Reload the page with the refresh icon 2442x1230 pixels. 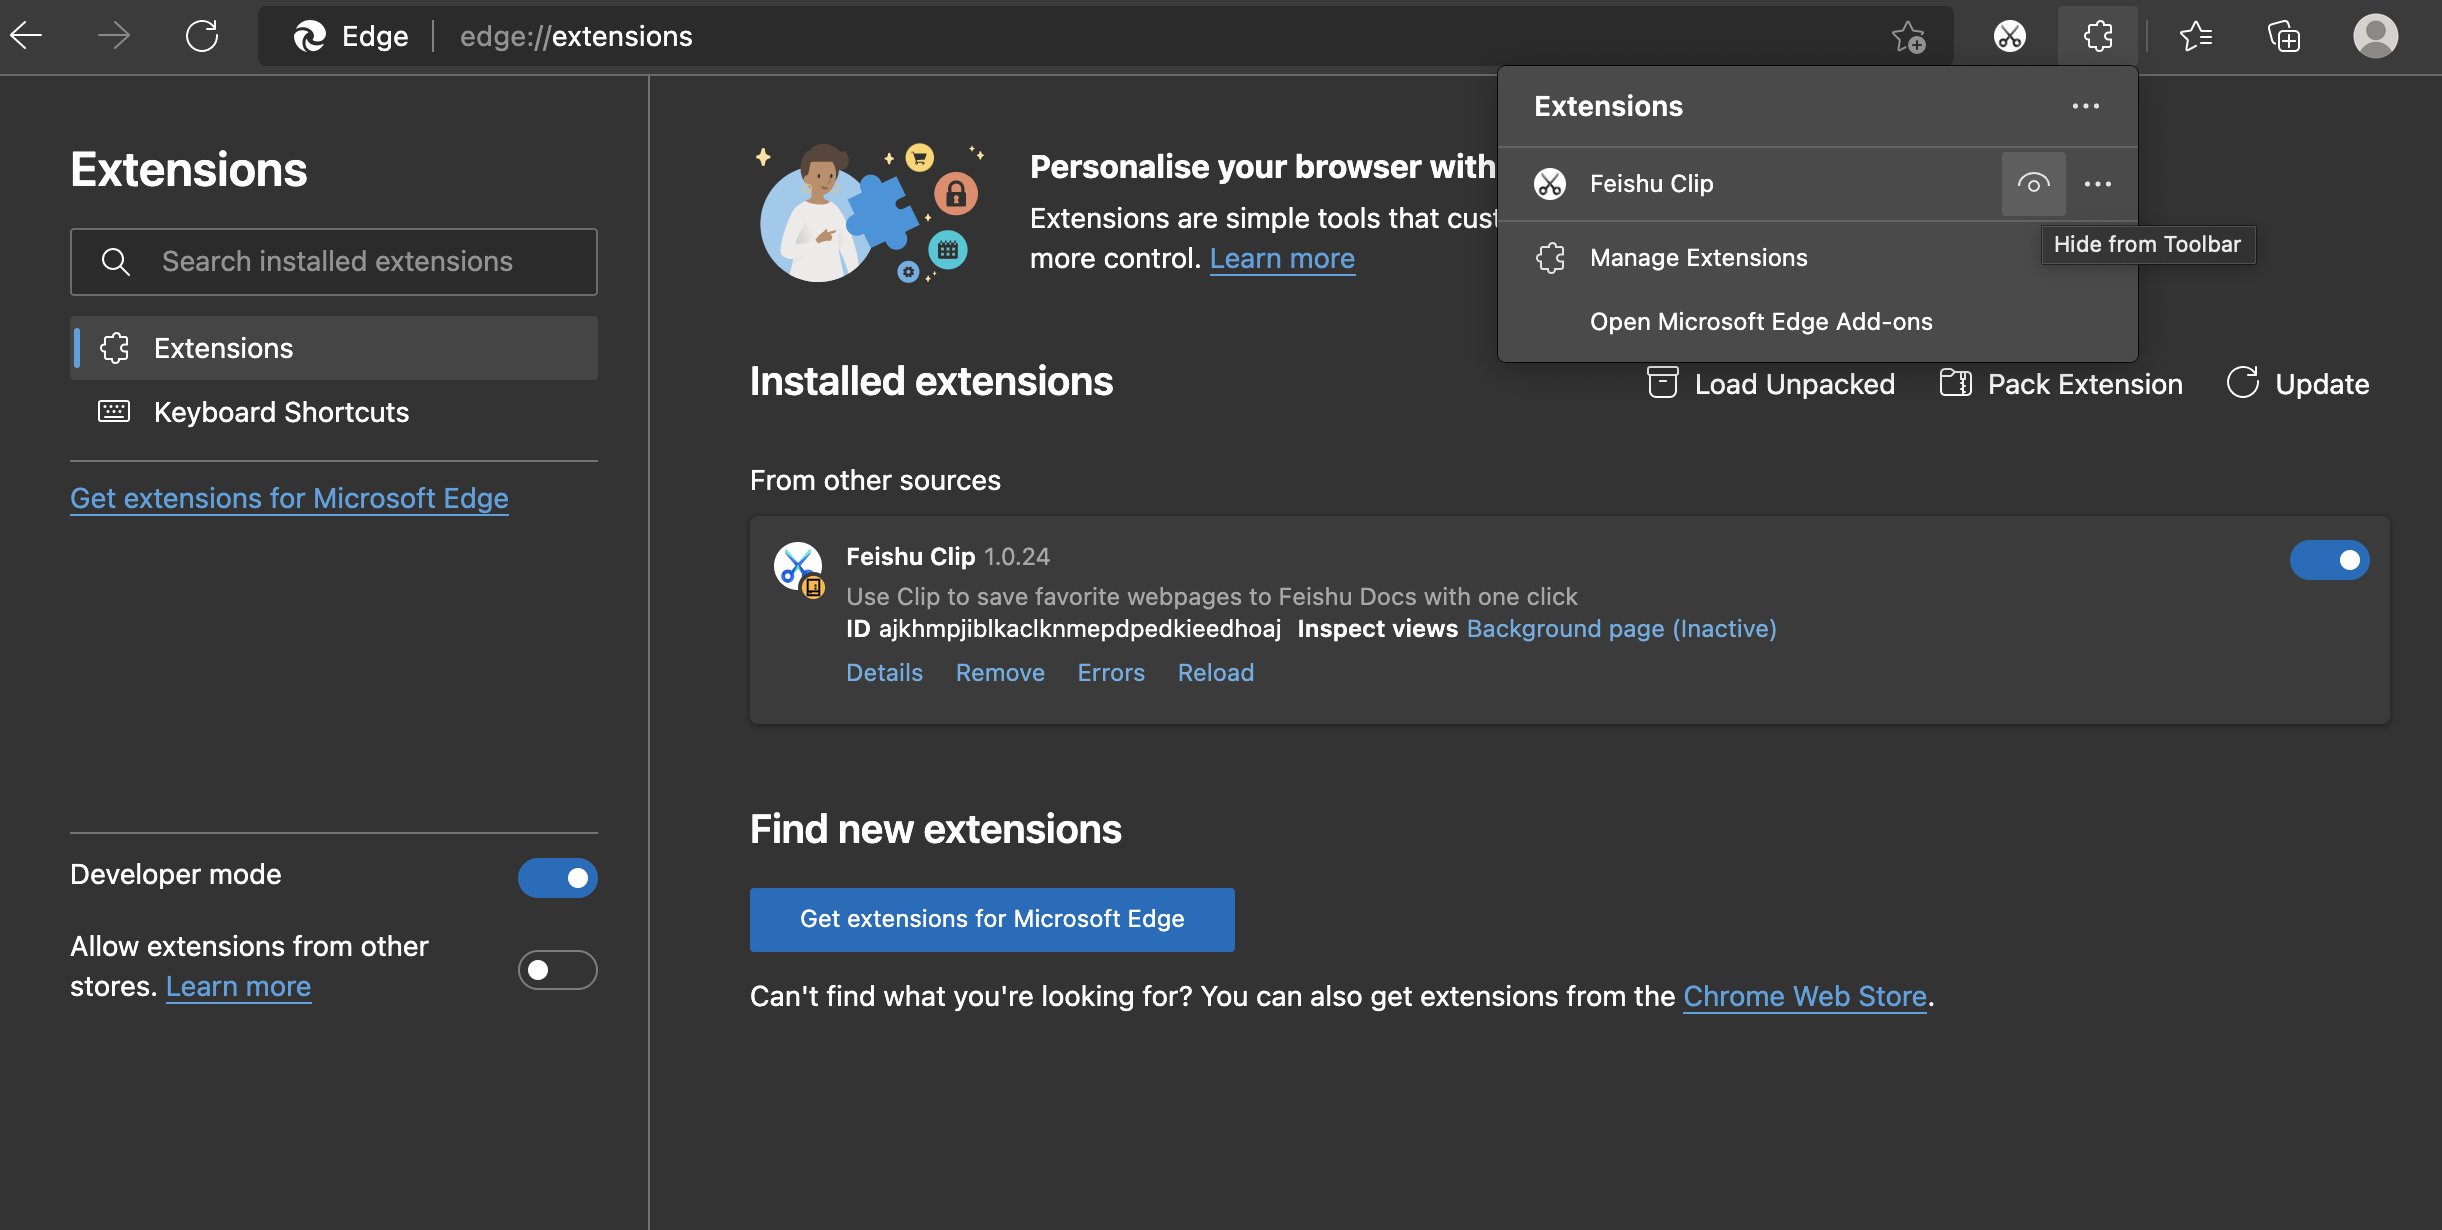202,36
